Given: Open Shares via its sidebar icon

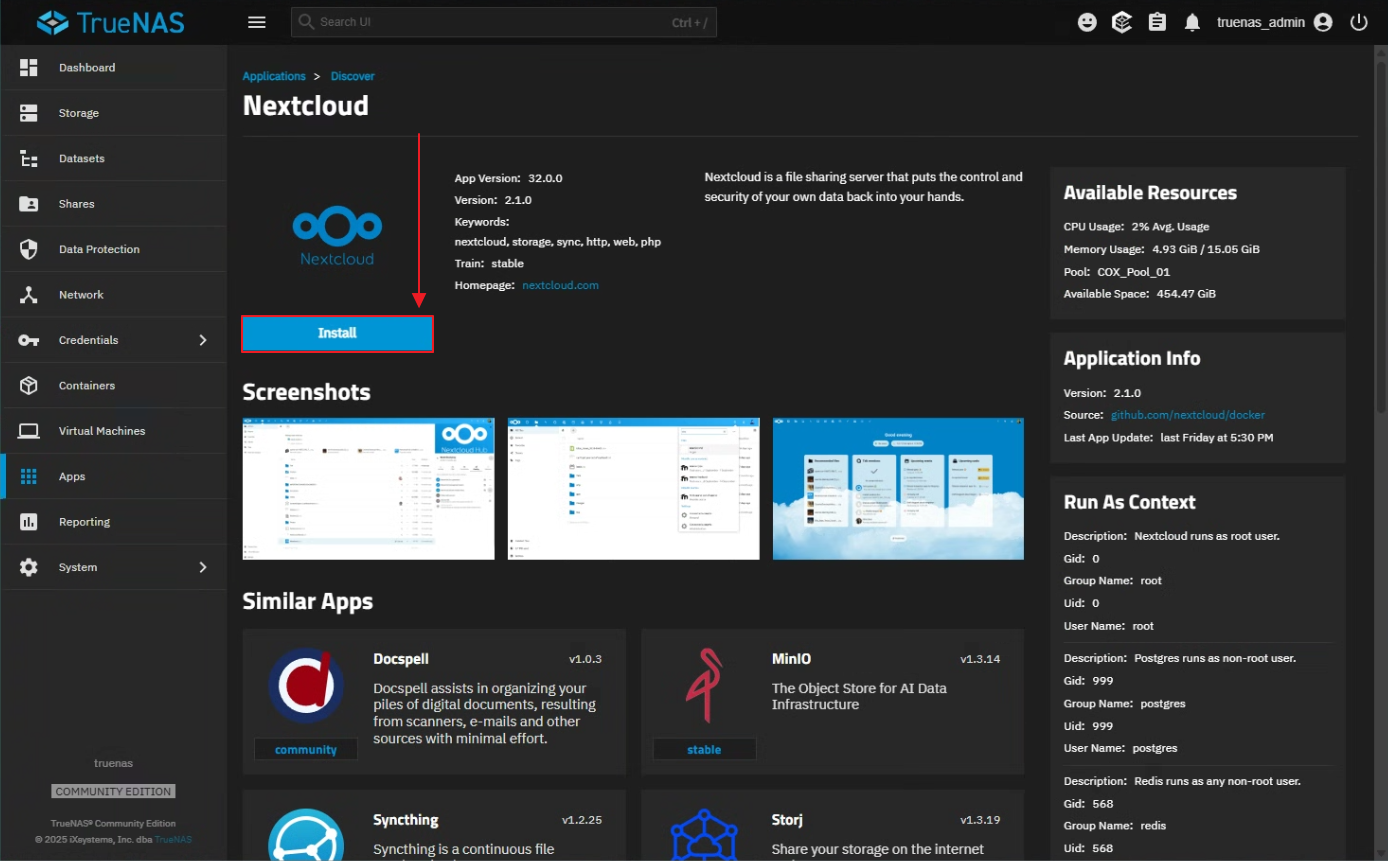Looking at the screenshot, I should (28, 204).
